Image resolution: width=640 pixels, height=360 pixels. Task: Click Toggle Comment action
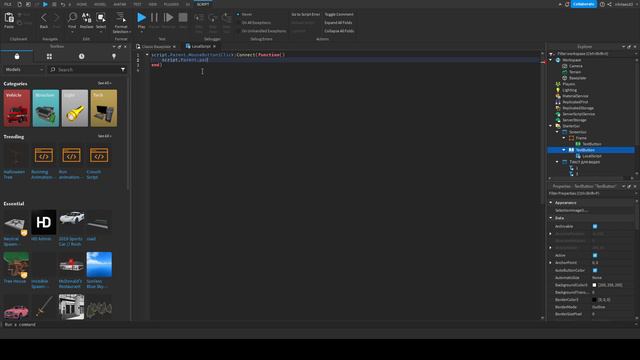pos(339,14)
